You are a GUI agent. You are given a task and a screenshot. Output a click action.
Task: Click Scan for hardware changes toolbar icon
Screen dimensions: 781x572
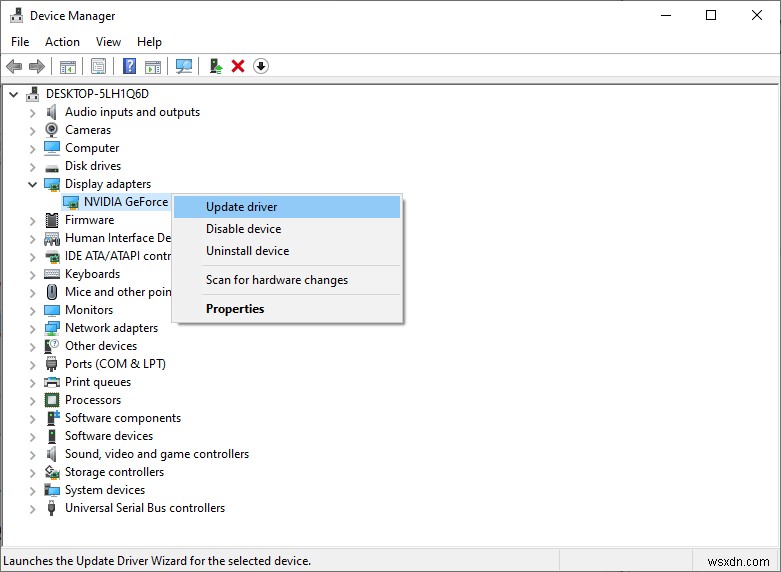click(x=184, y=66)
